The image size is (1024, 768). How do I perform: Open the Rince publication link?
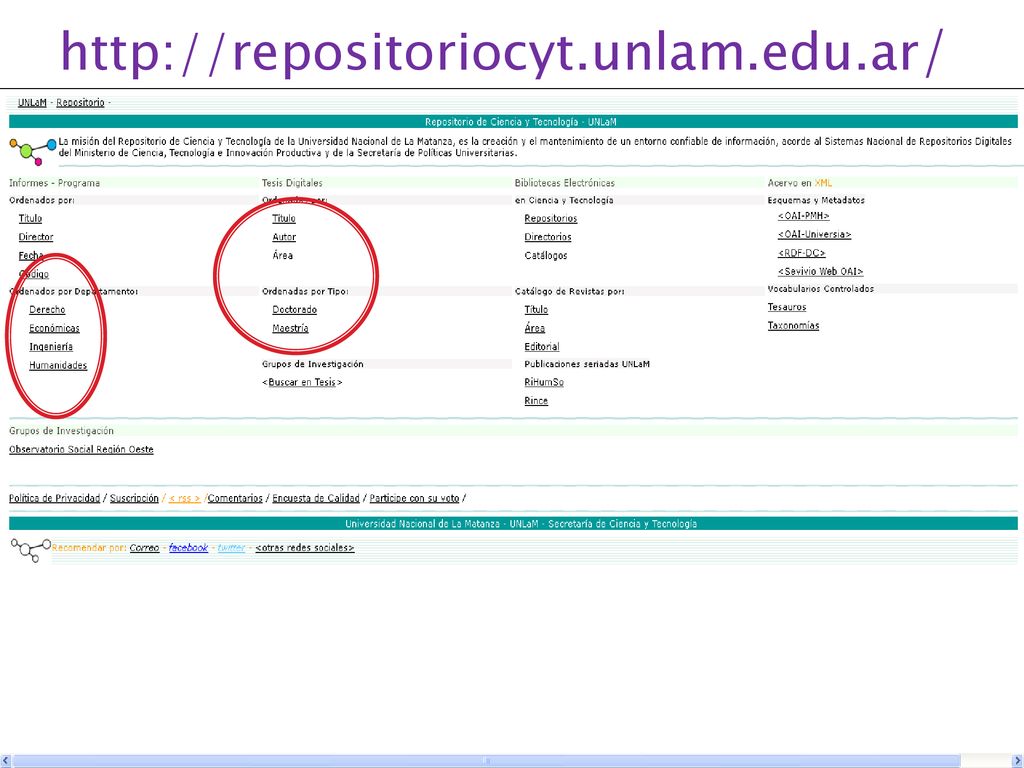(x=536, y=401)
